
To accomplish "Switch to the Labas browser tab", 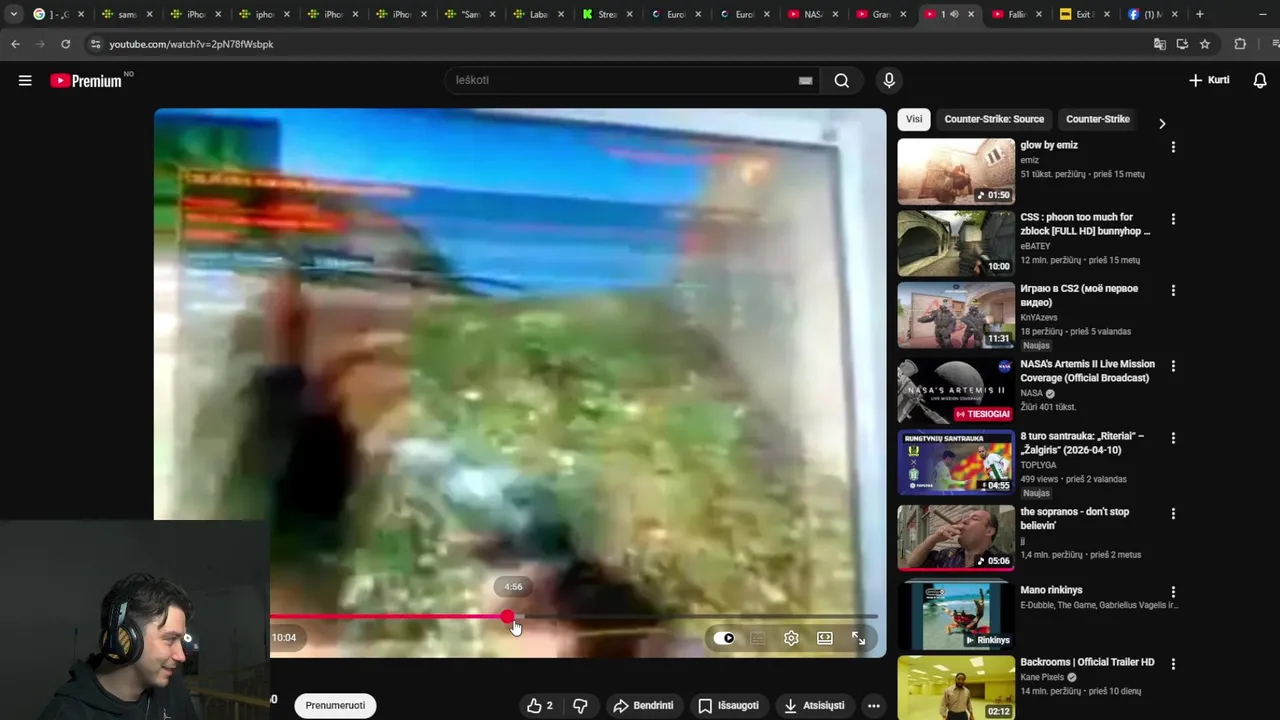I will pos(539,14).
